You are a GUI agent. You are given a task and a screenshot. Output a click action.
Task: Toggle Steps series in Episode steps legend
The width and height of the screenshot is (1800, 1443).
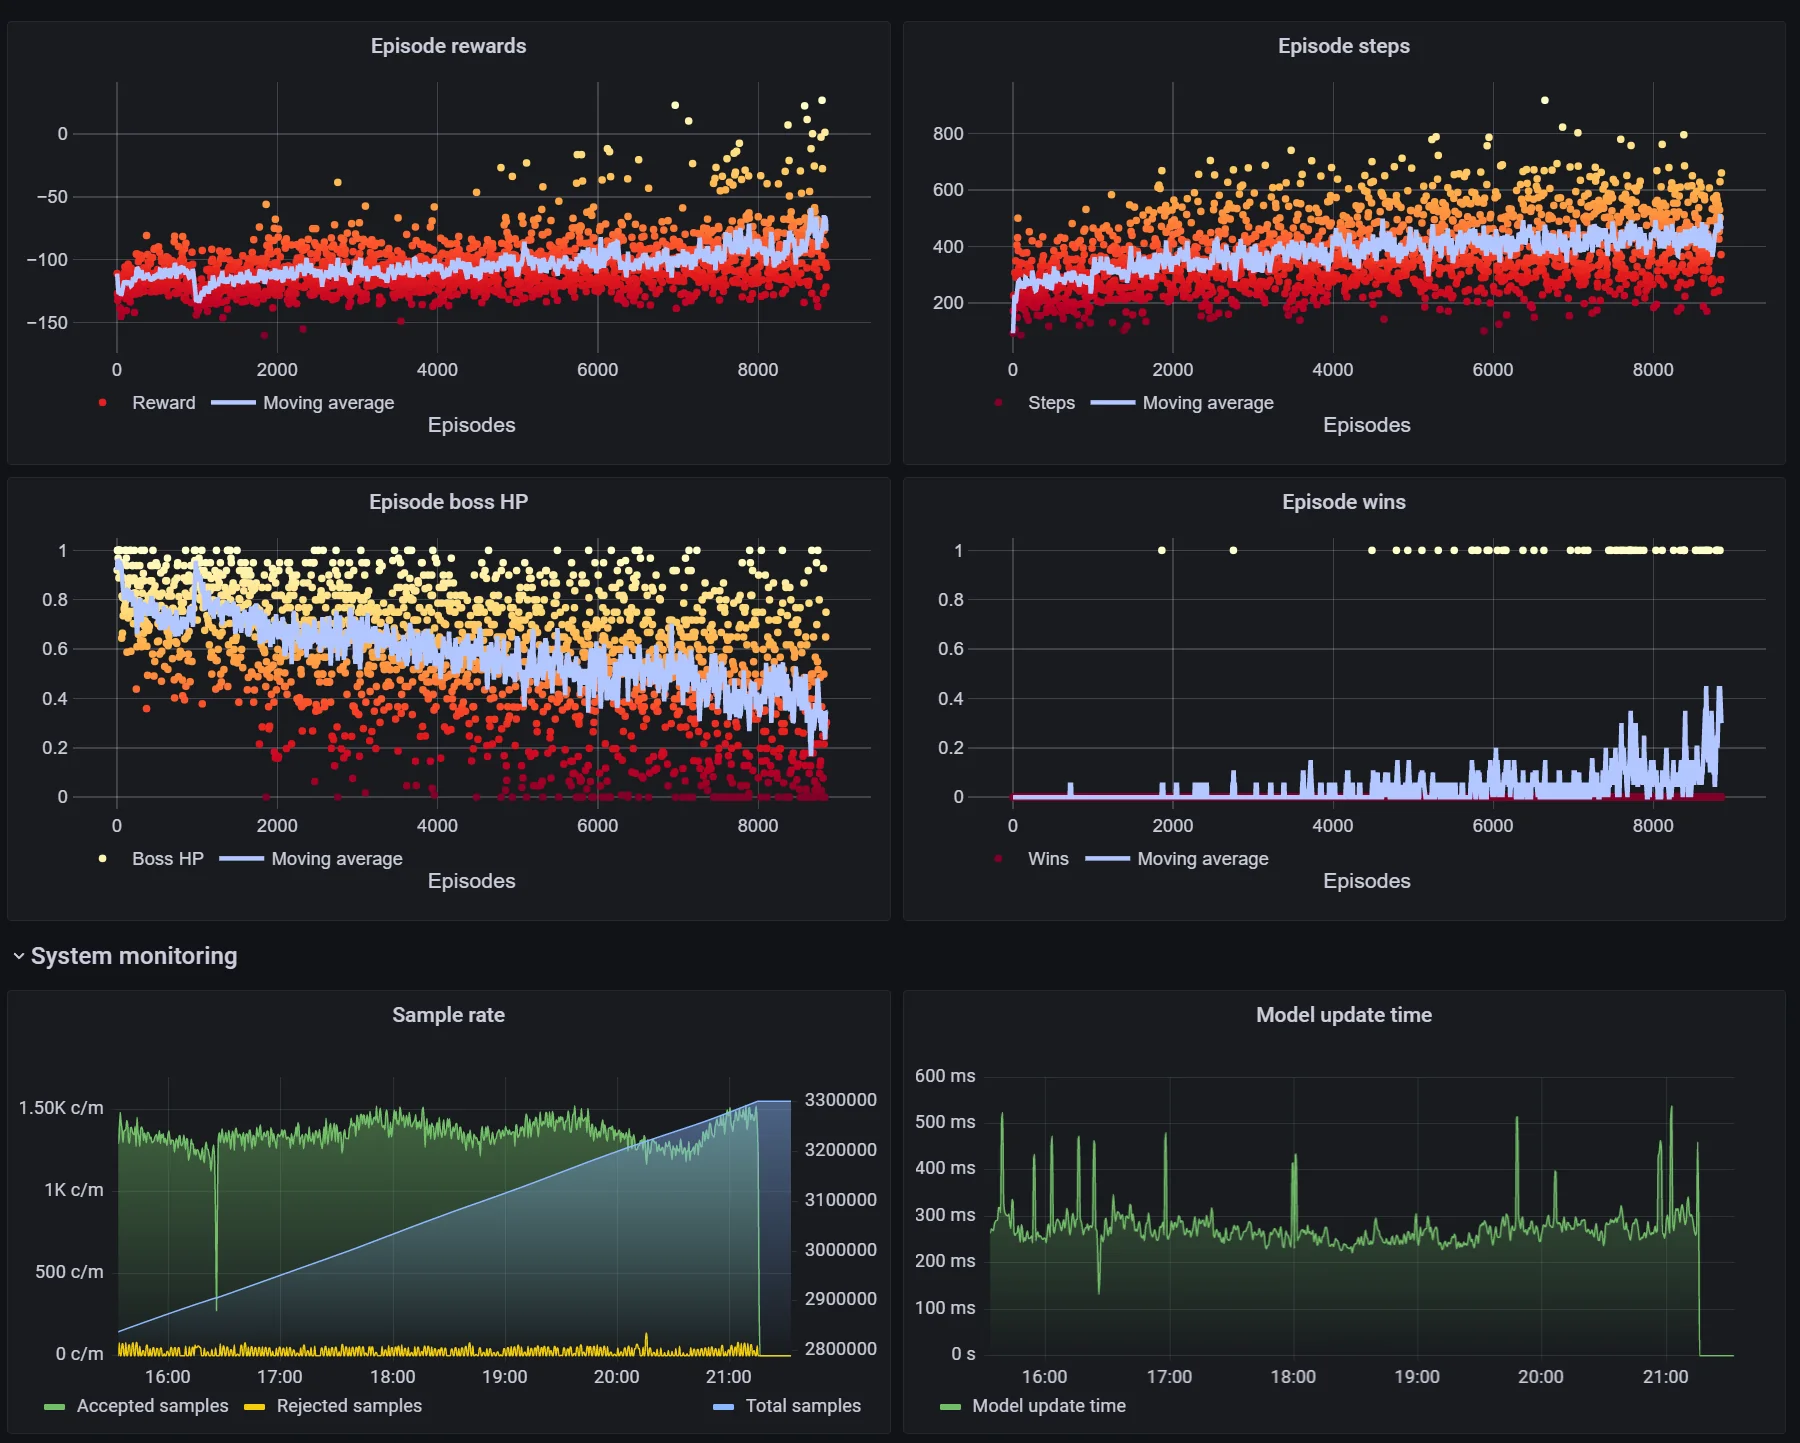coord(1051,403)
